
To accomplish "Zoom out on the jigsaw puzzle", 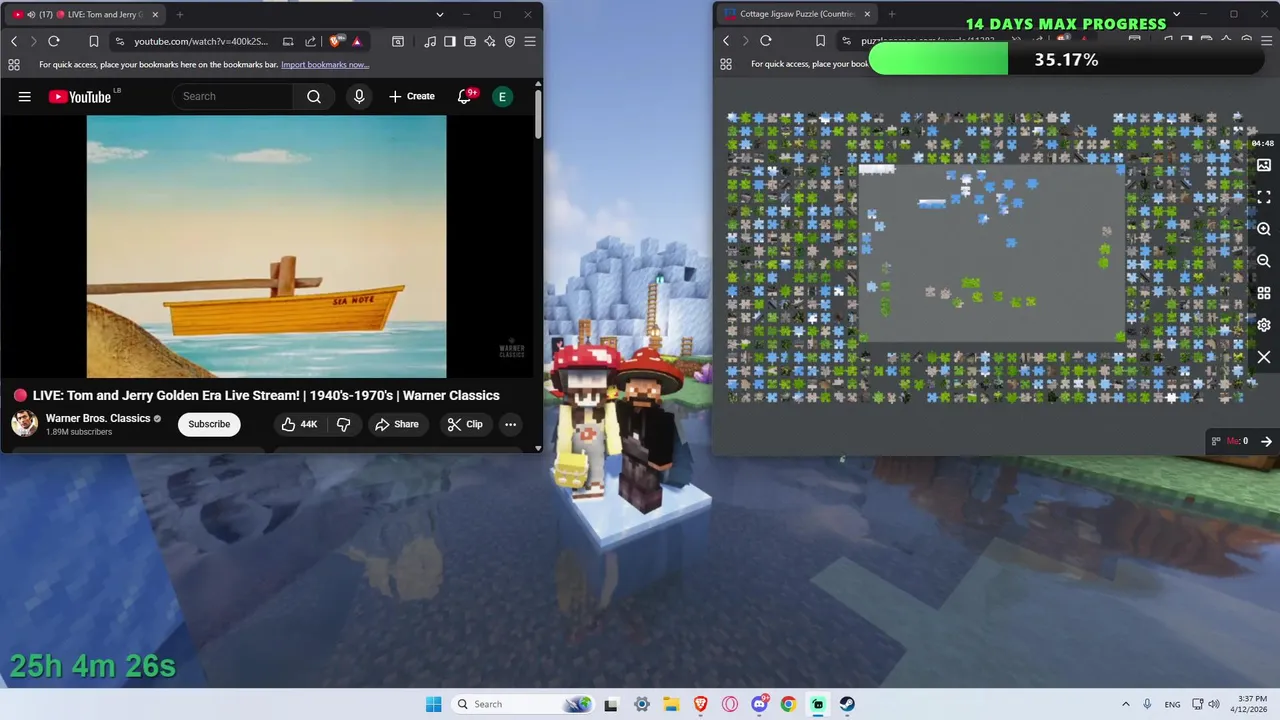I will 1264,261.
